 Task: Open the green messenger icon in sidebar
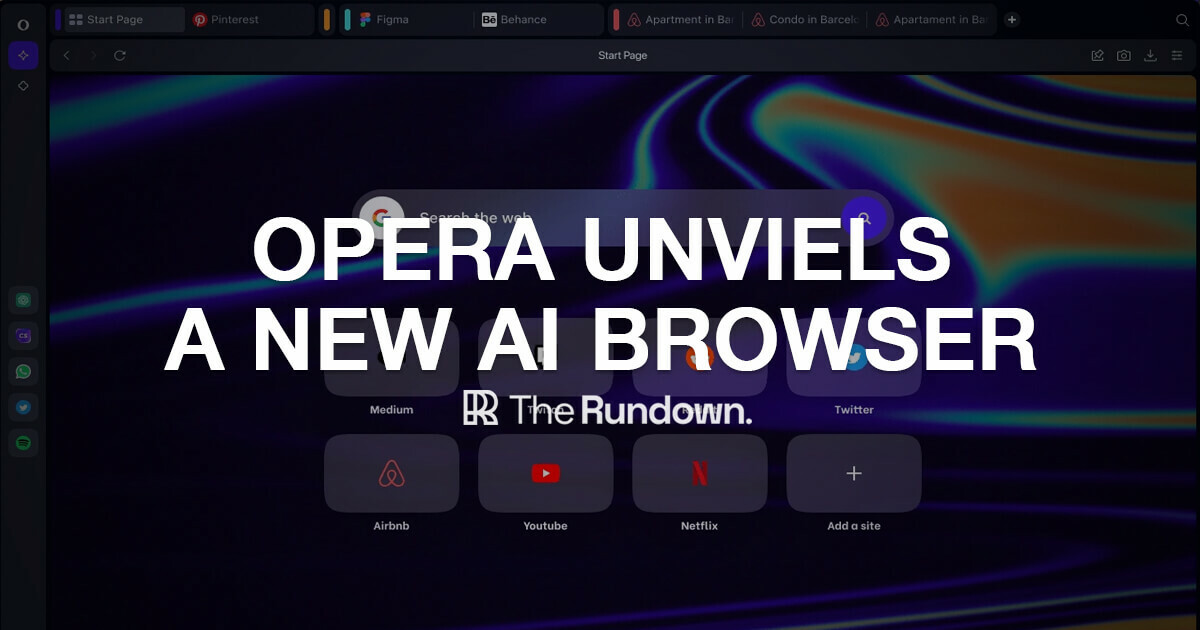23,299
